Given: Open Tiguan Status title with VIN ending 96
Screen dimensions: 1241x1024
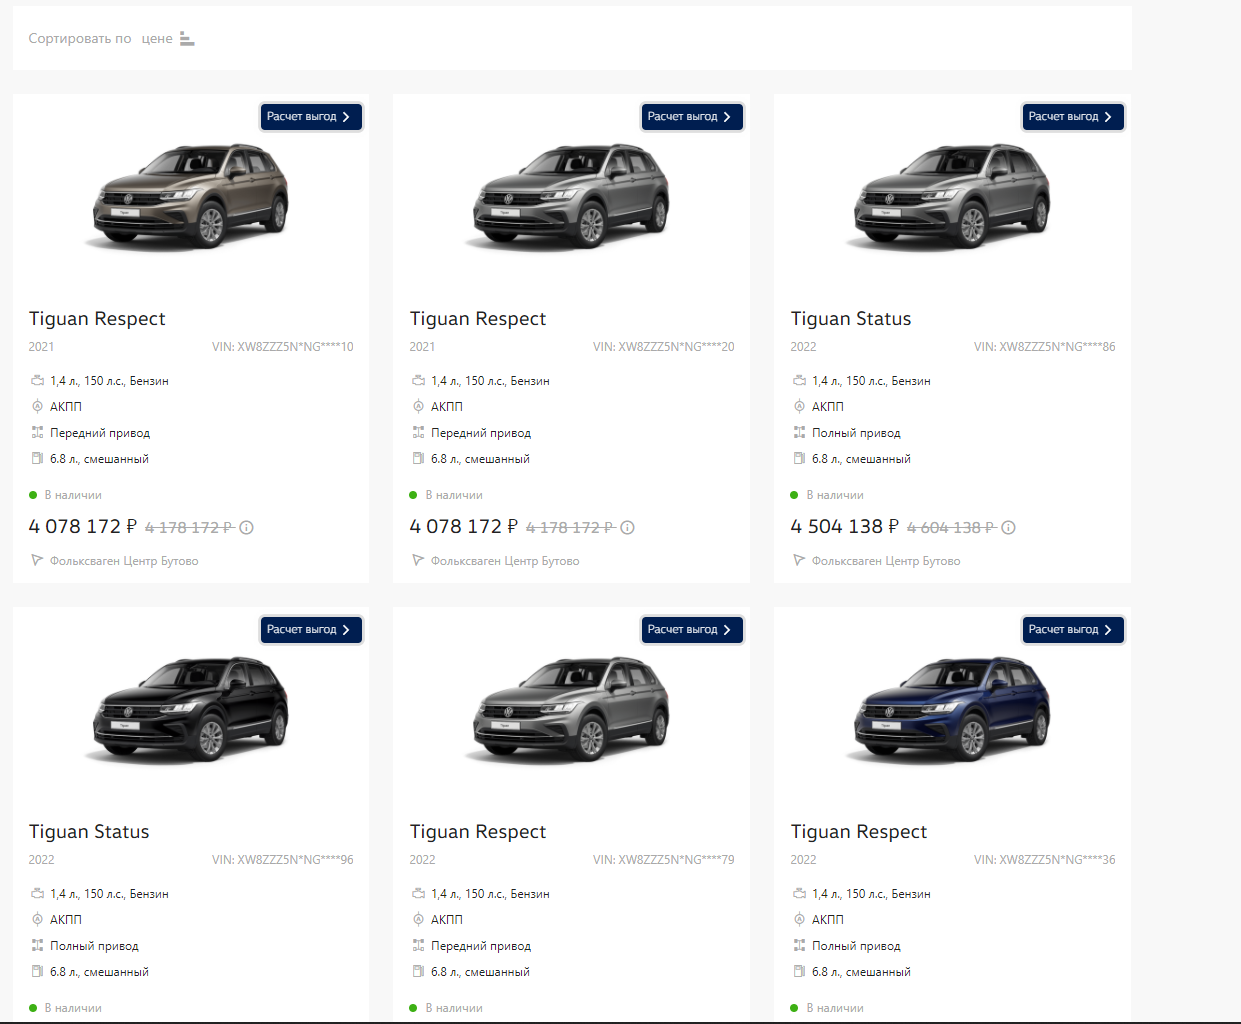Looking at the screenshot, I should pos(89,832).
